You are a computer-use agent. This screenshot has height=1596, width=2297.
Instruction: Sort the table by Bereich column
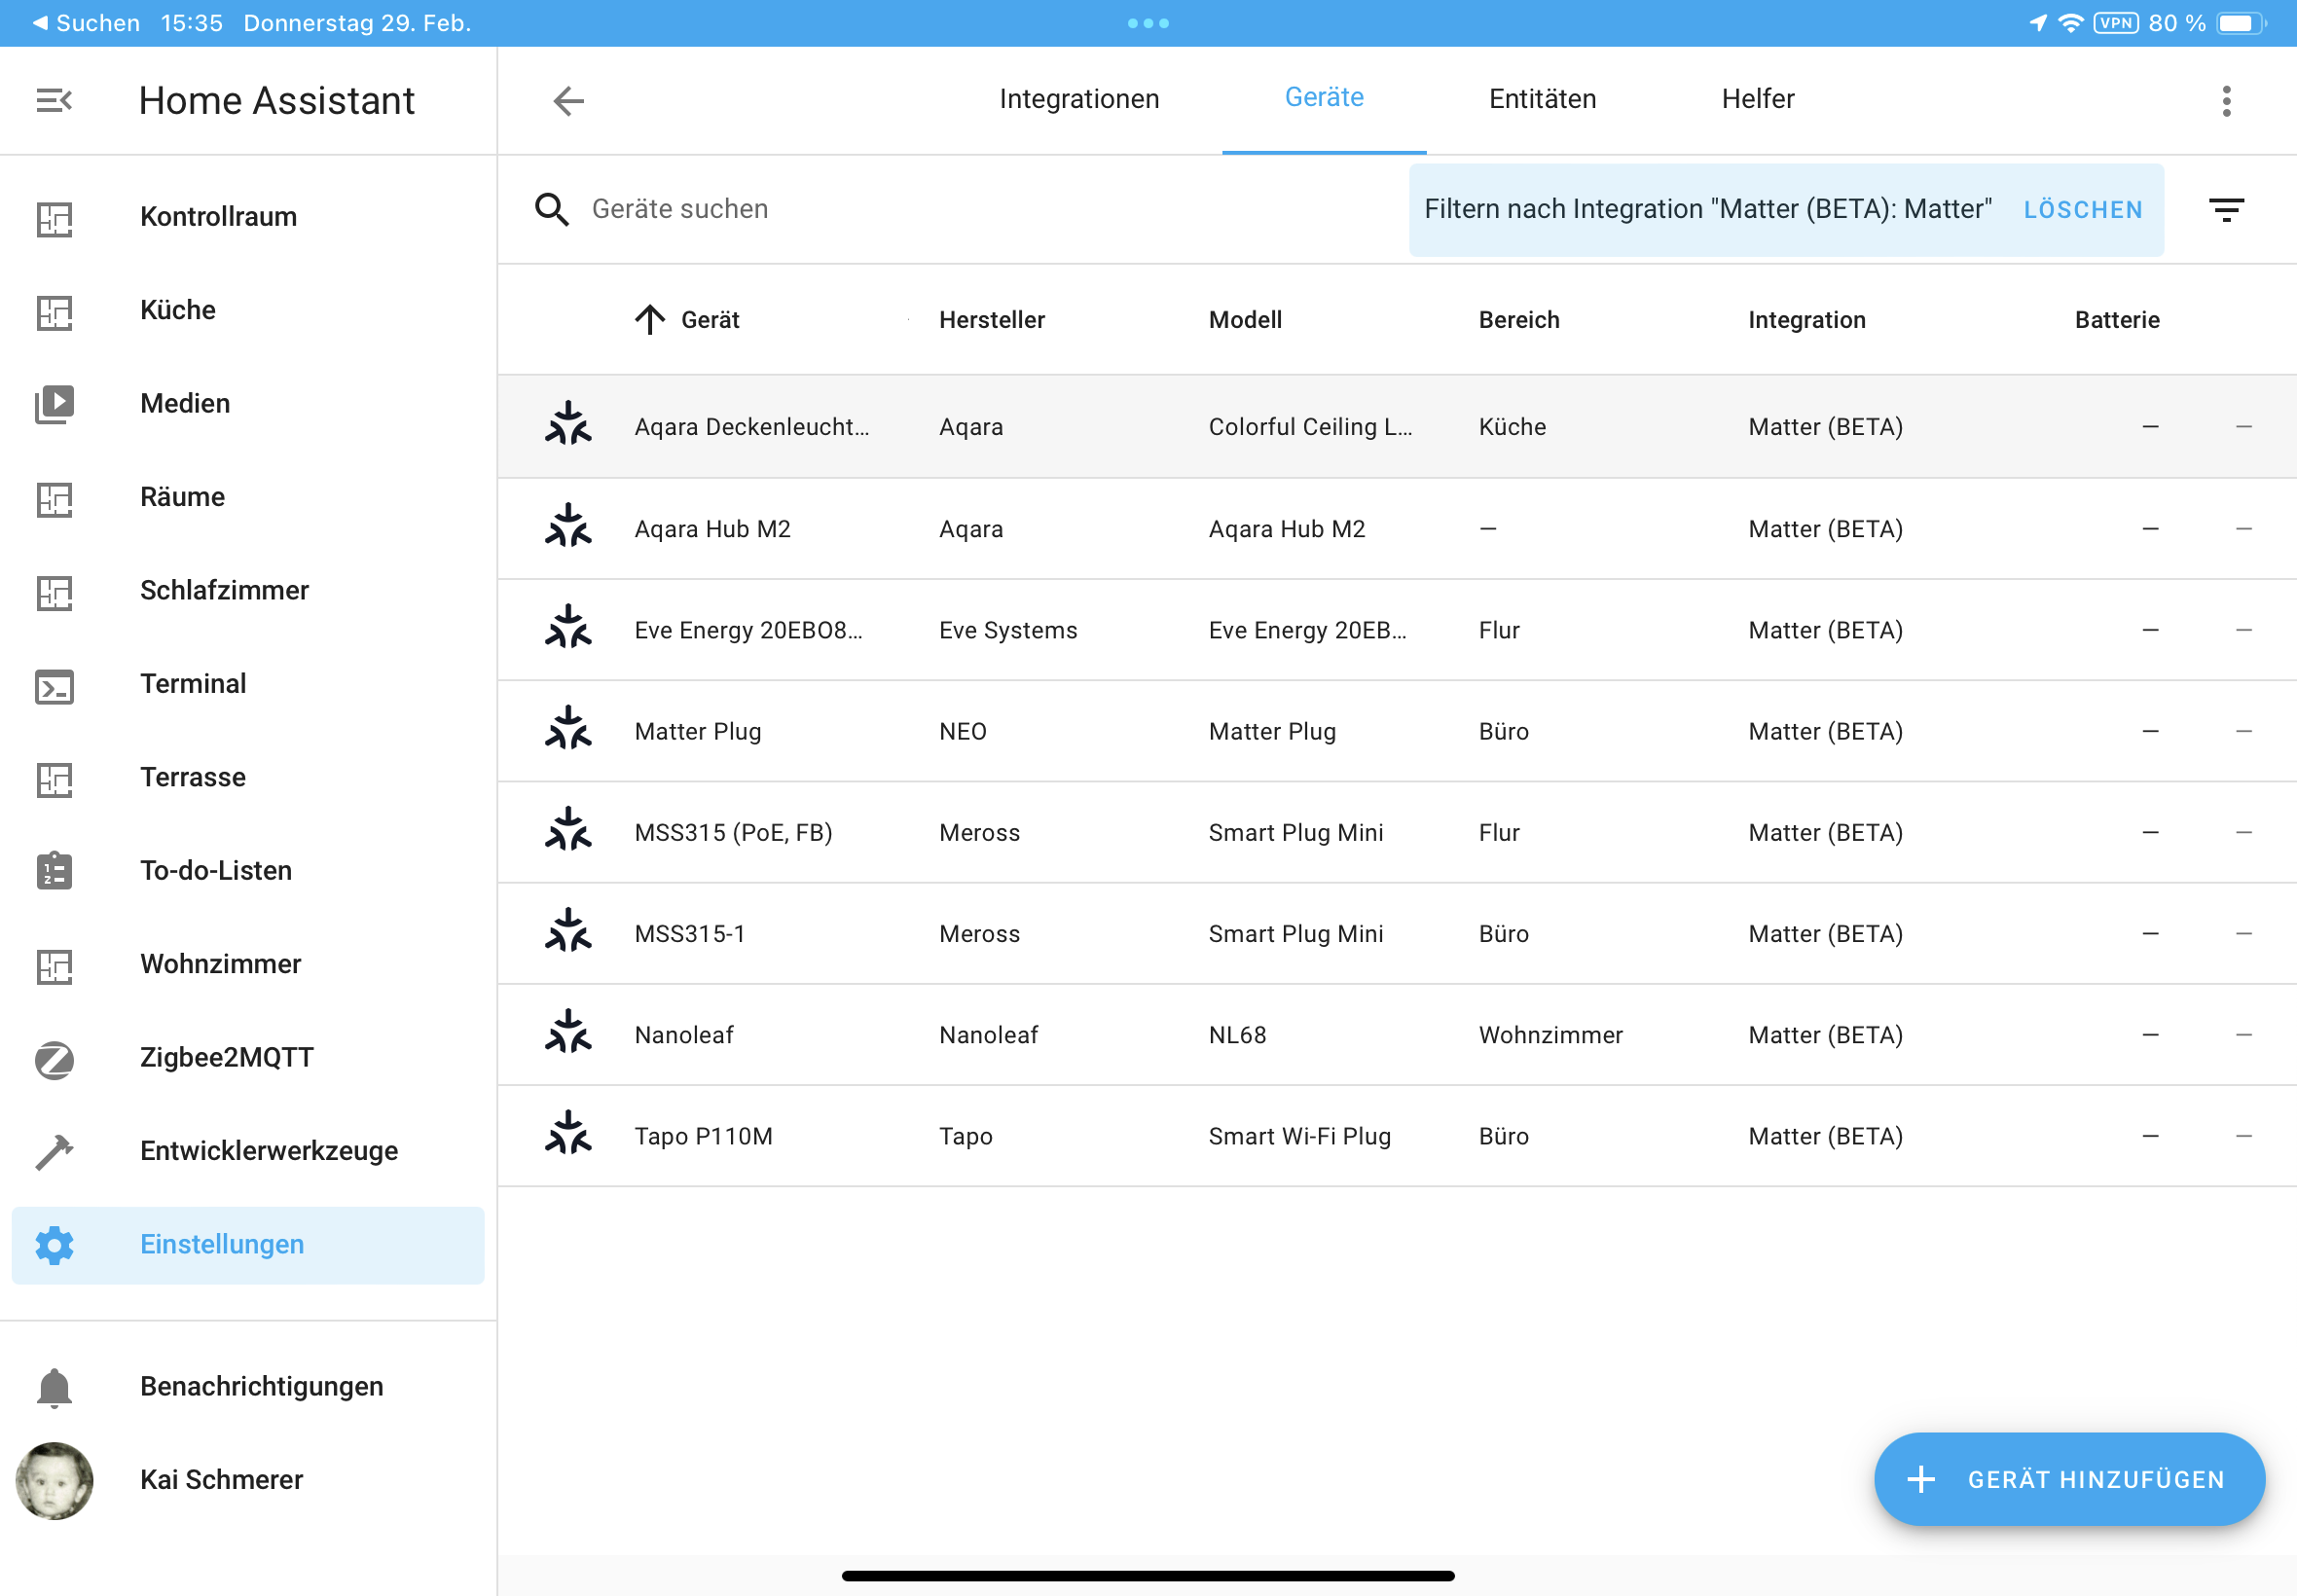pos(1518,320)
